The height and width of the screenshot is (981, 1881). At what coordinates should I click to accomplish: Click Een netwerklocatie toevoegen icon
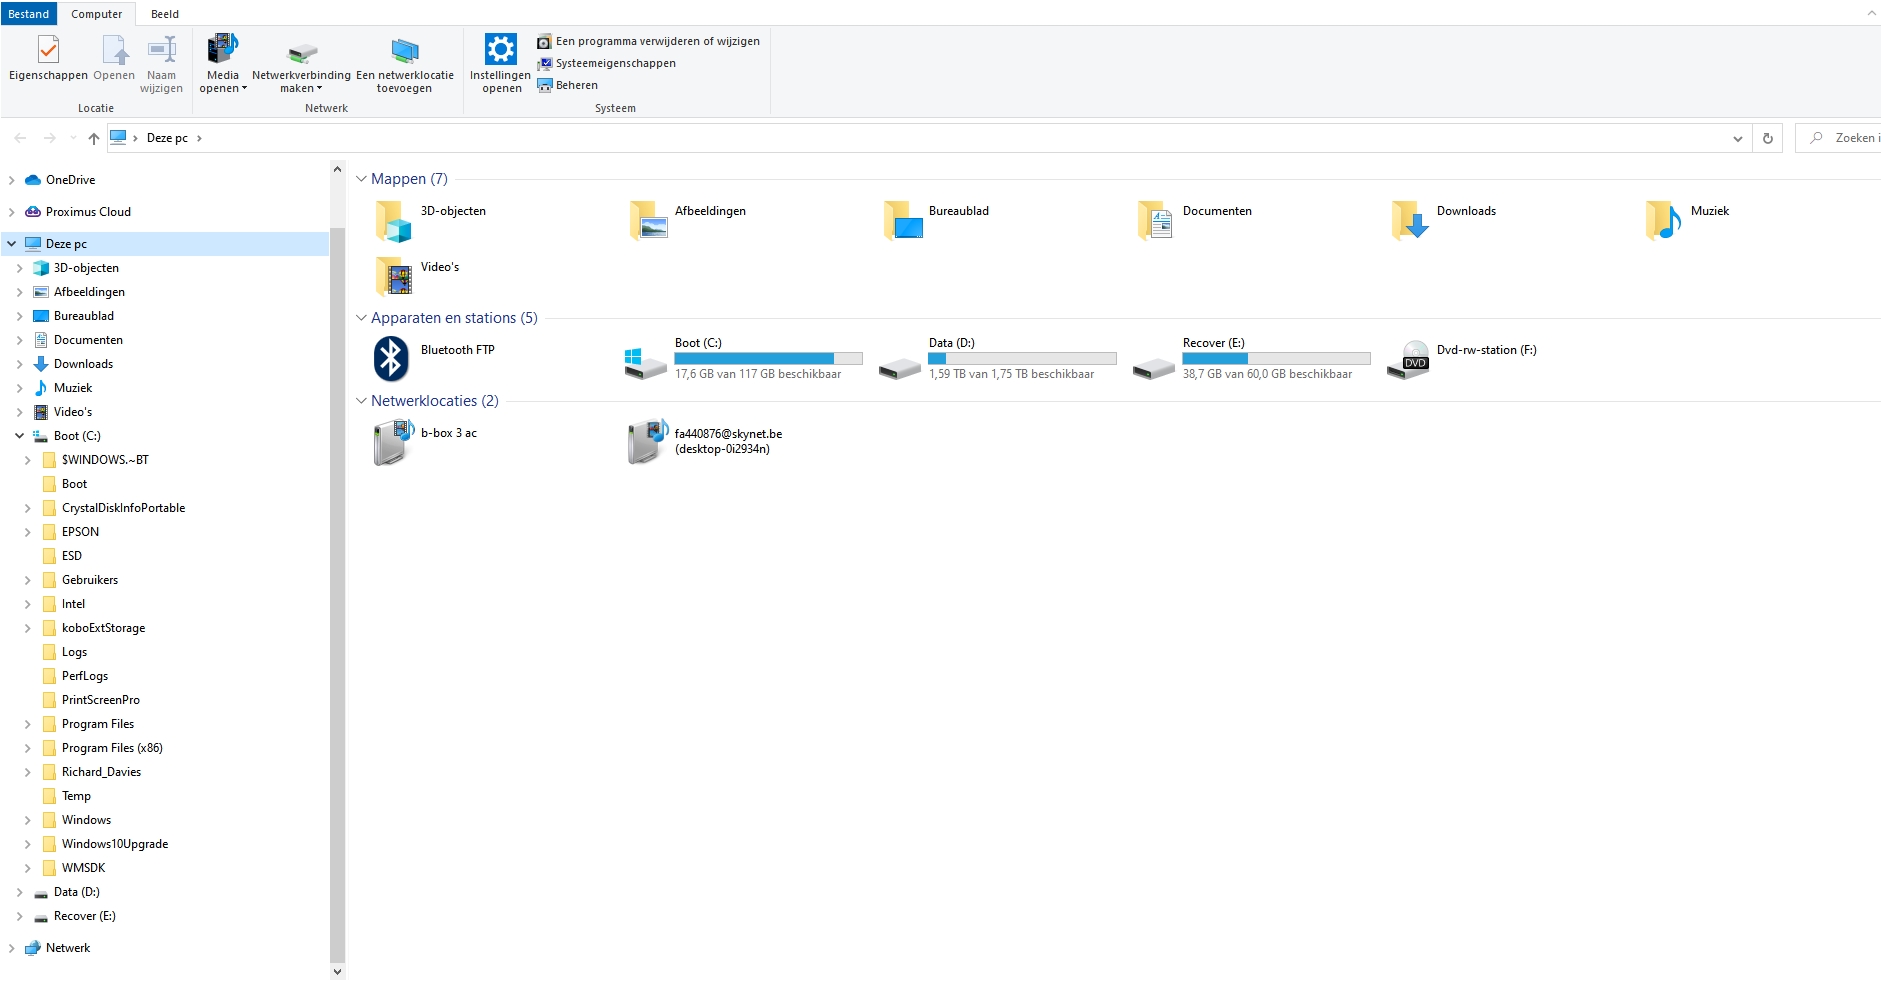point(404,50)
